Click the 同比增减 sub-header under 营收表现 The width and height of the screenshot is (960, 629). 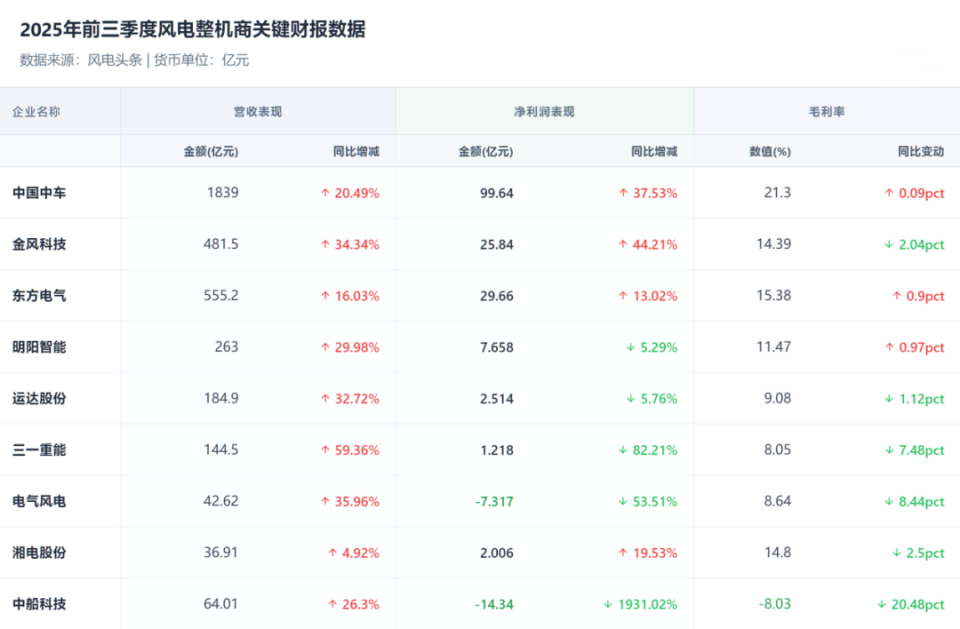coord(355,151)
